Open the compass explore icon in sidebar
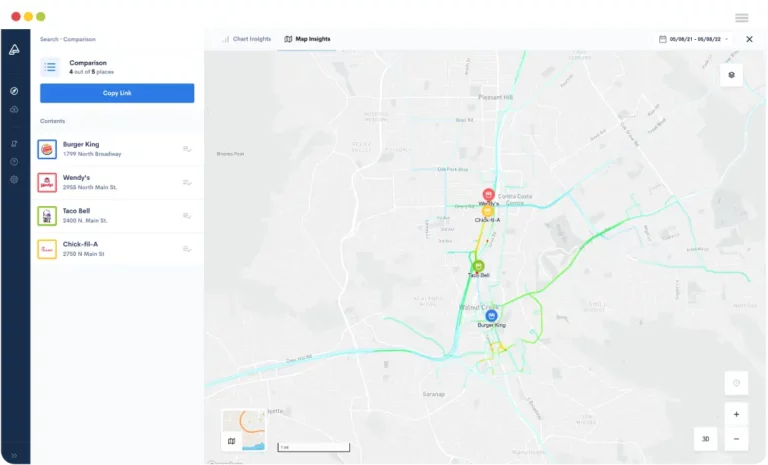This screenshot has width=768, height=465. point(14,91)
